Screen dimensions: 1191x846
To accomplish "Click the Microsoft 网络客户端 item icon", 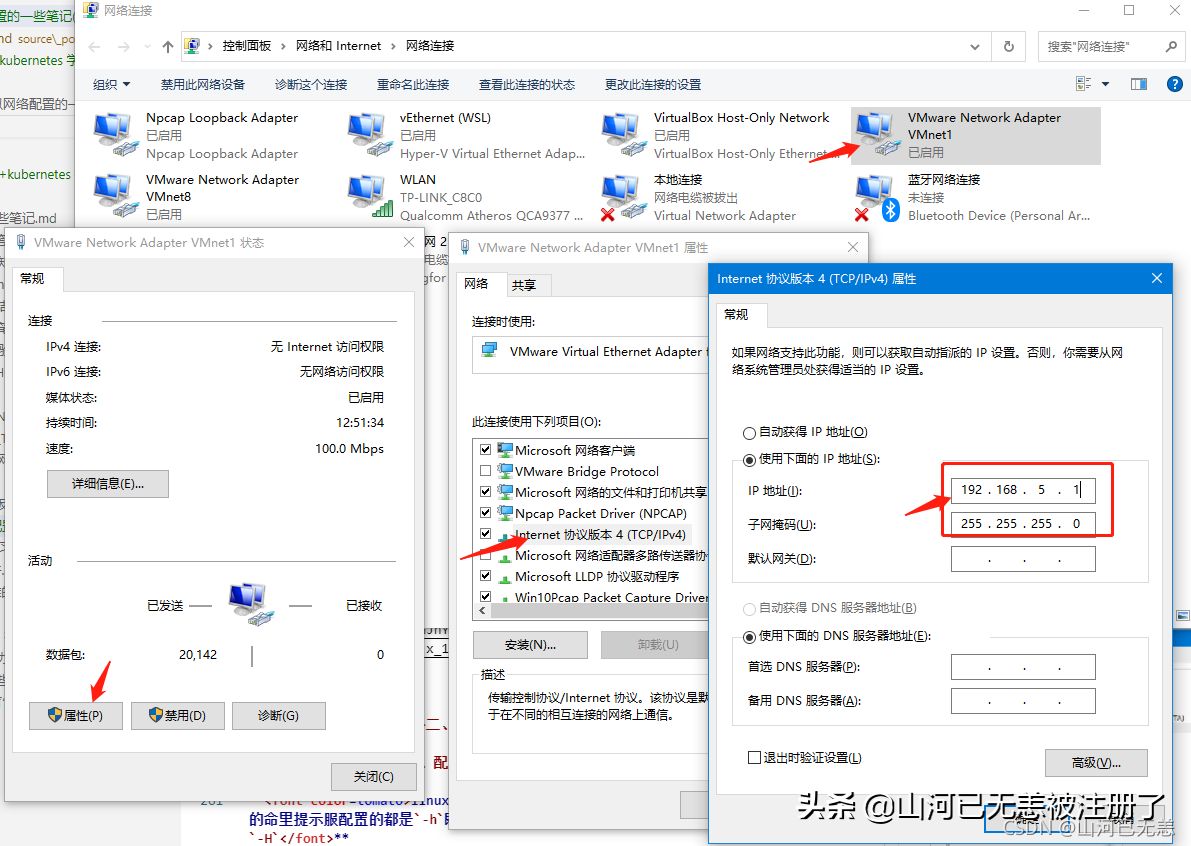I will (504, 450).
